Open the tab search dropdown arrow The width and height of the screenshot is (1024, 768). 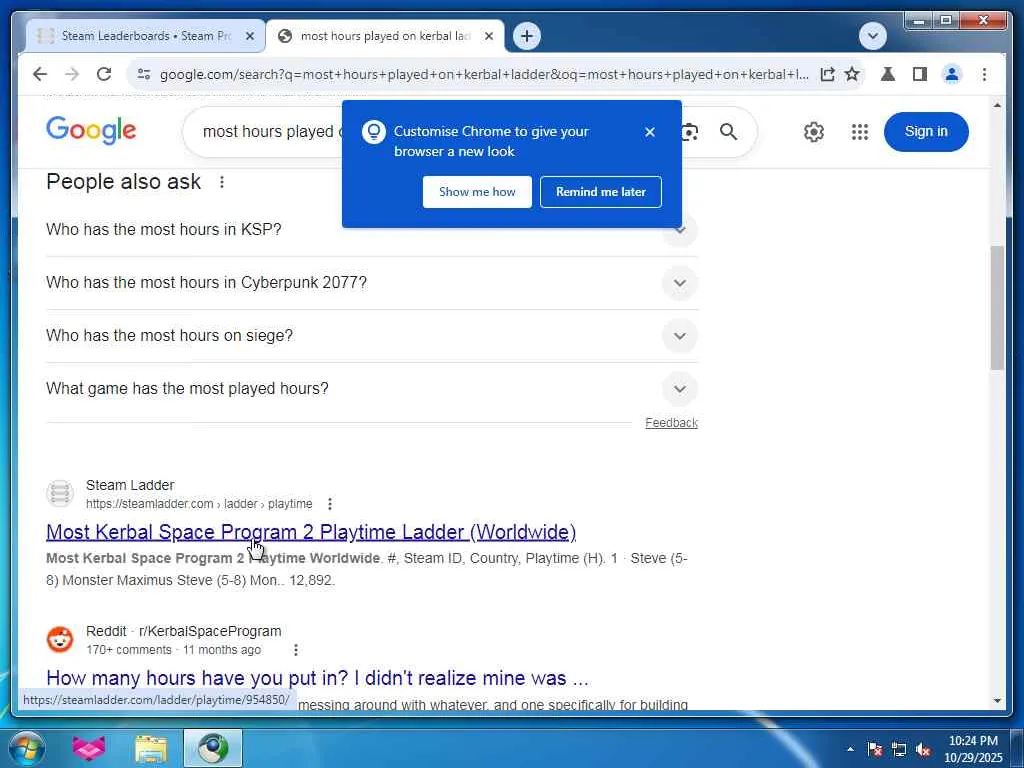click(872, 36)
